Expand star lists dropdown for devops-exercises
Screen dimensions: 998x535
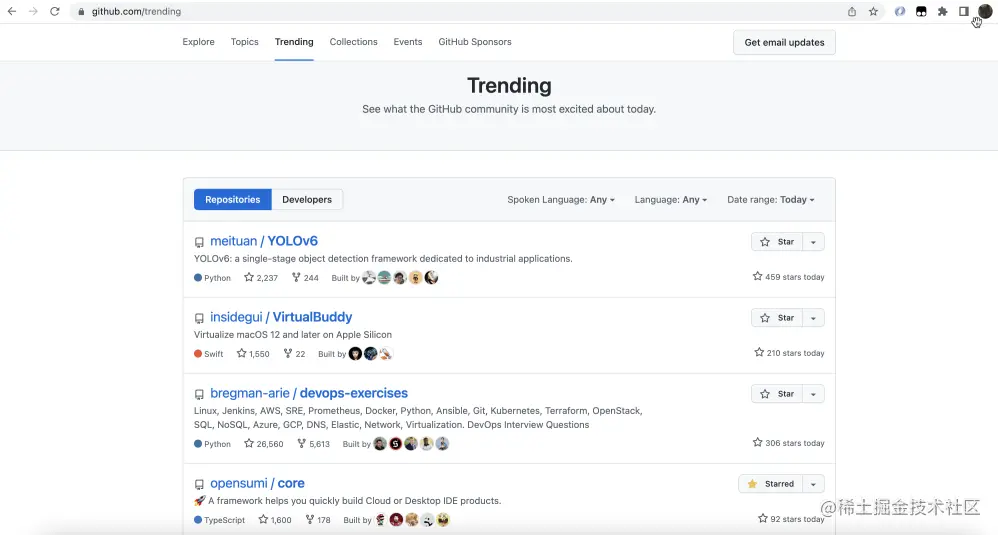pos(813,394)
